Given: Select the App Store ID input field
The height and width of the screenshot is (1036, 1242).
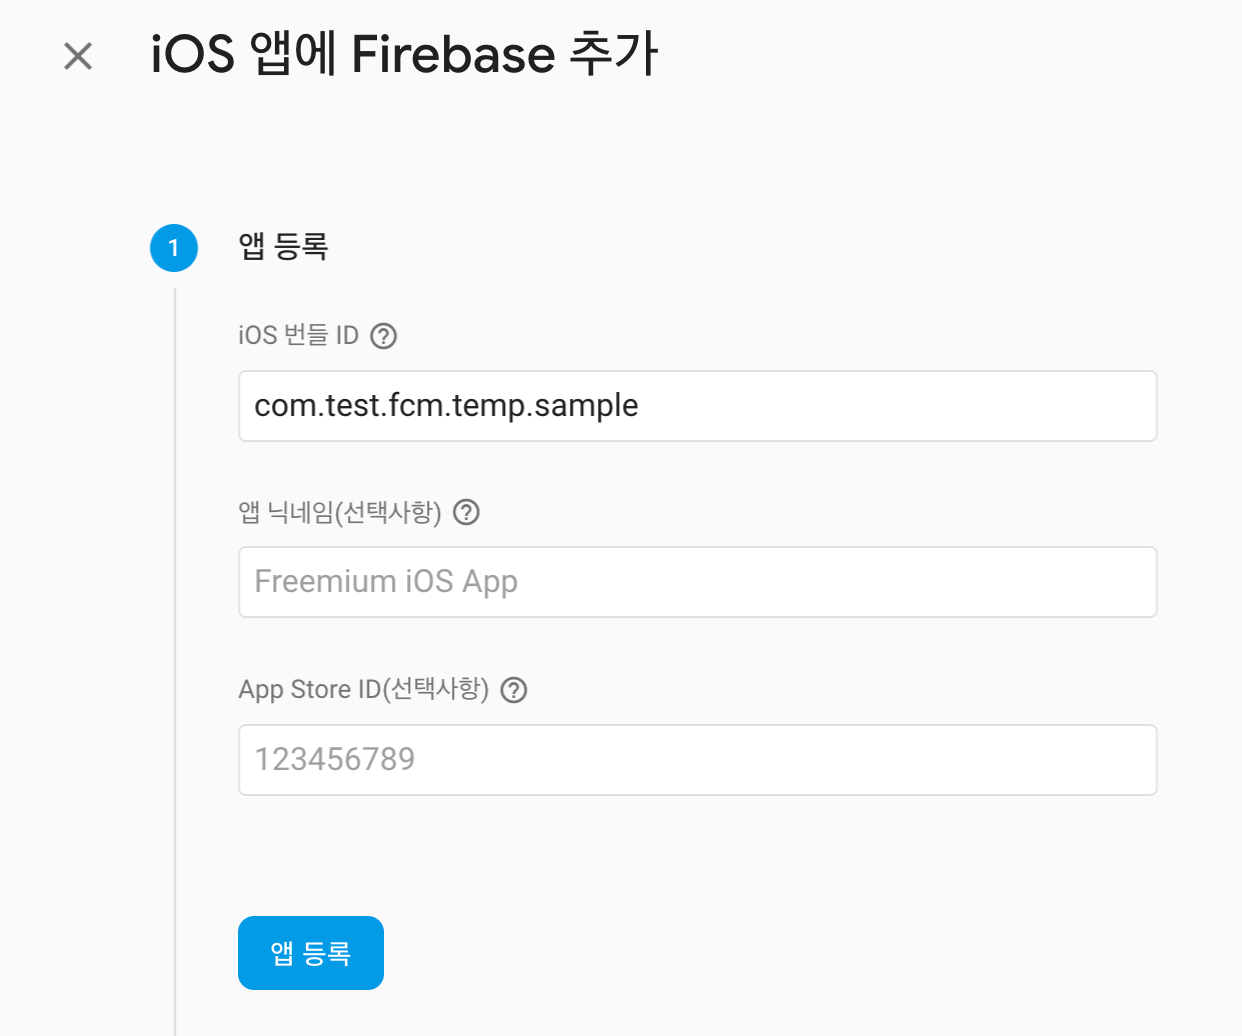Looking at the screenshot, I should (698, 760).
